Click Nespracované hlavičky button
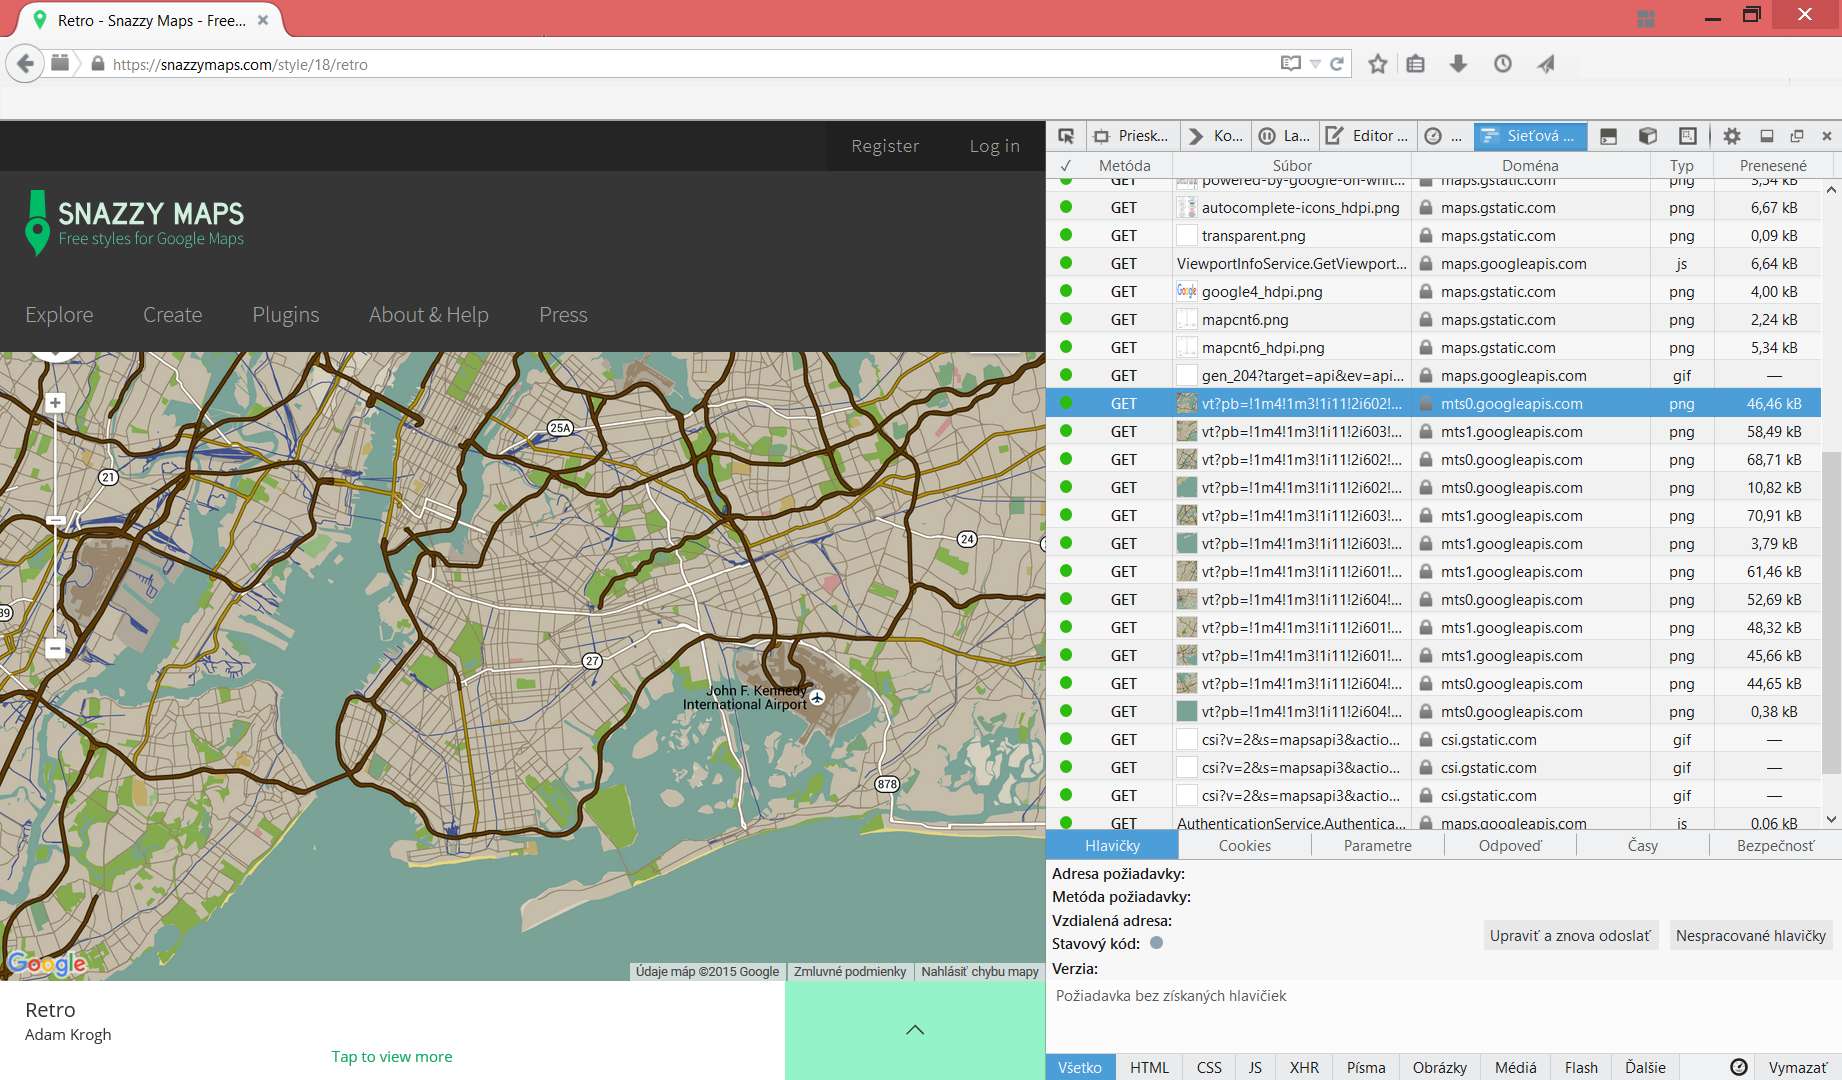The image size is (1842, 1080). [1751, 935]
